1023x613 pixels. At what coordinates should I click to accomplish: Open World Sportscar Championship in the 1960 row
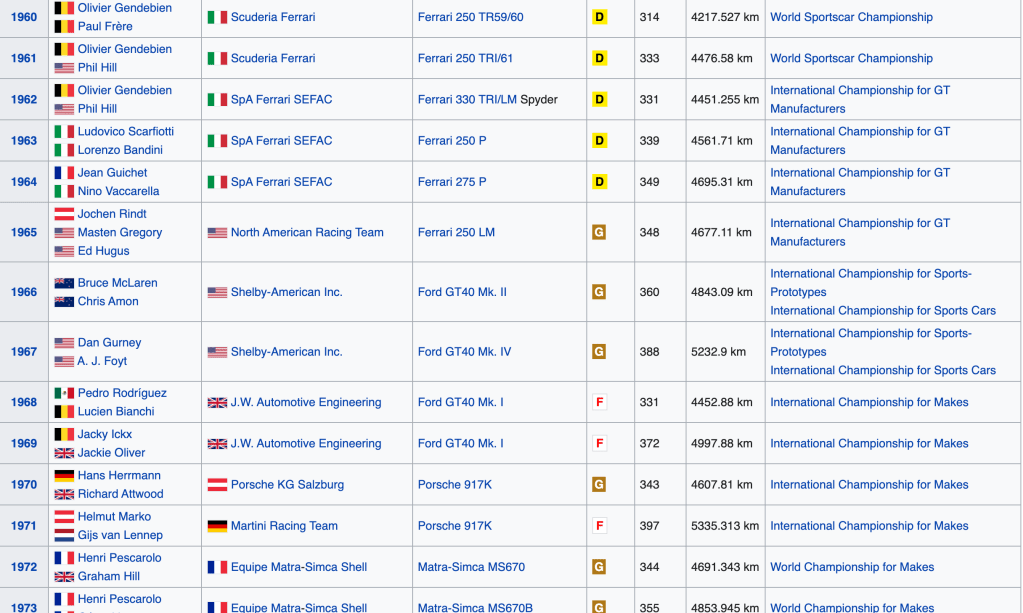tap(851, 17)
